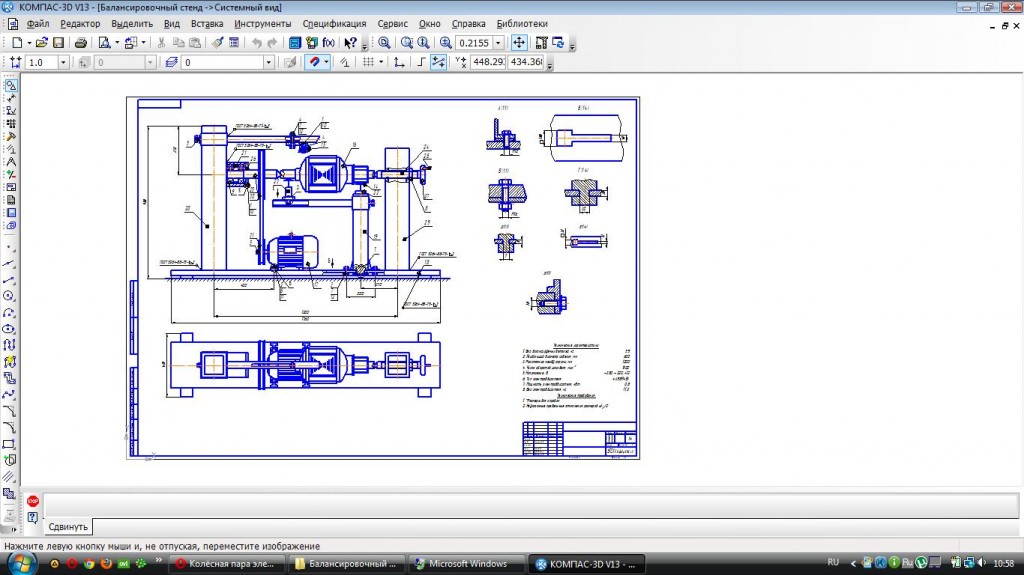Screen dimensions: 1024x575
Task: Switch to Microsoft Windows taskbar item
Action: click(x=466, y=563)
